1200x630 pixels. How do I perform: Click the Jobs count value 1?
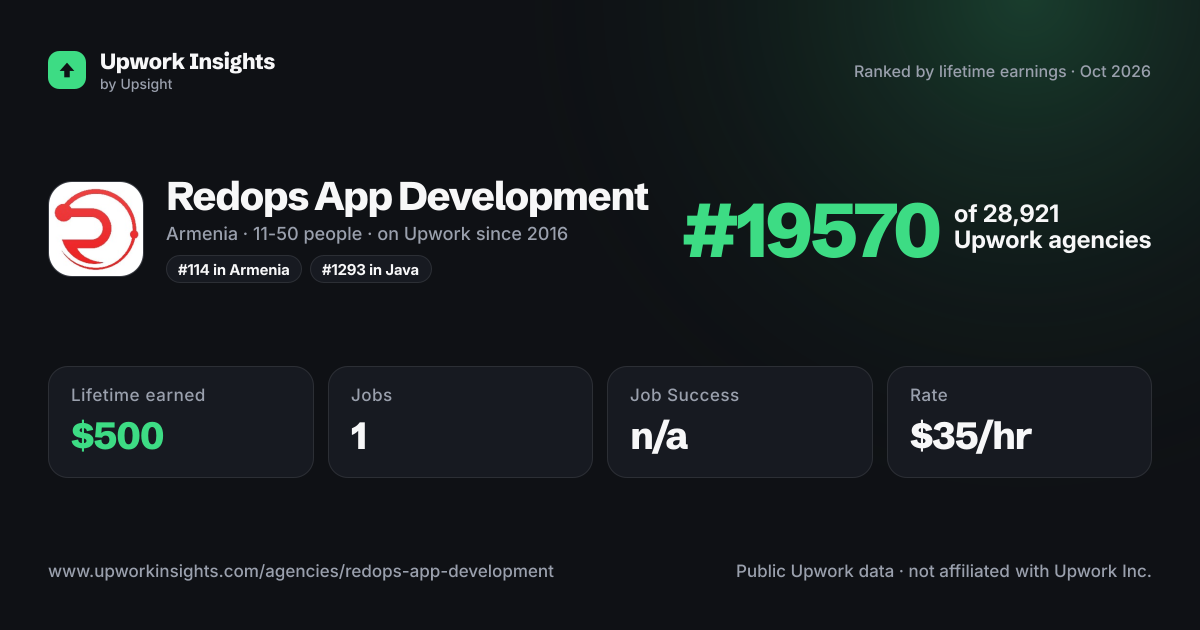[359, 436]
